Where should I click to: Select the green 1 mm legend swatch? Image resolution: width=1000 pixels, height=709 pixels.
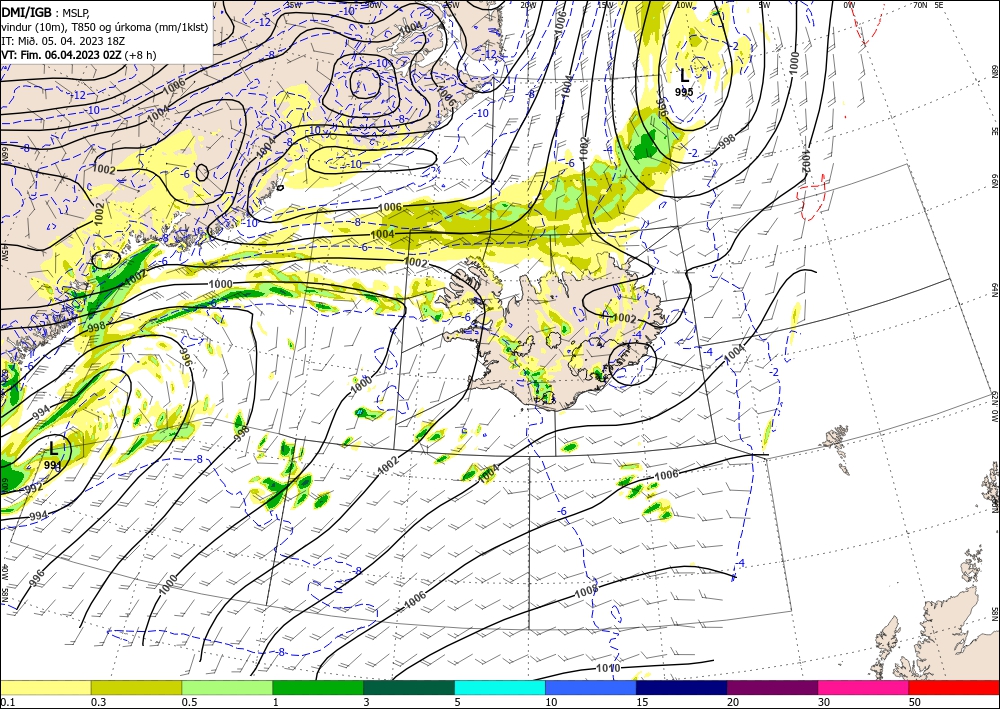tap(318, 687)
